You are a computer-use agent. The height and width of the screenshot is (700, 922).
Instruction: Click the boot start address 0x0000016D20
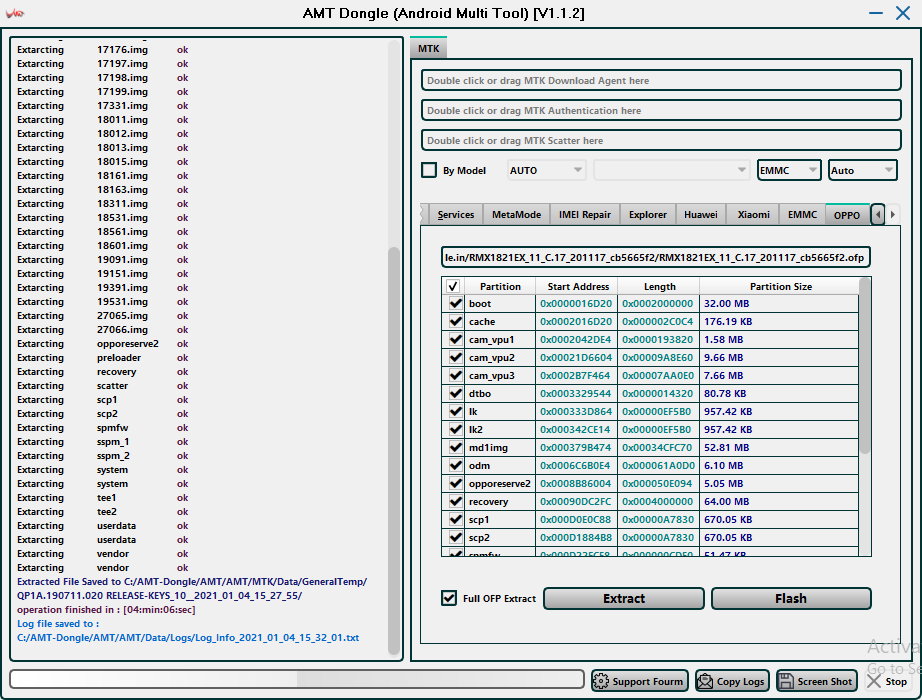(576, 304)
